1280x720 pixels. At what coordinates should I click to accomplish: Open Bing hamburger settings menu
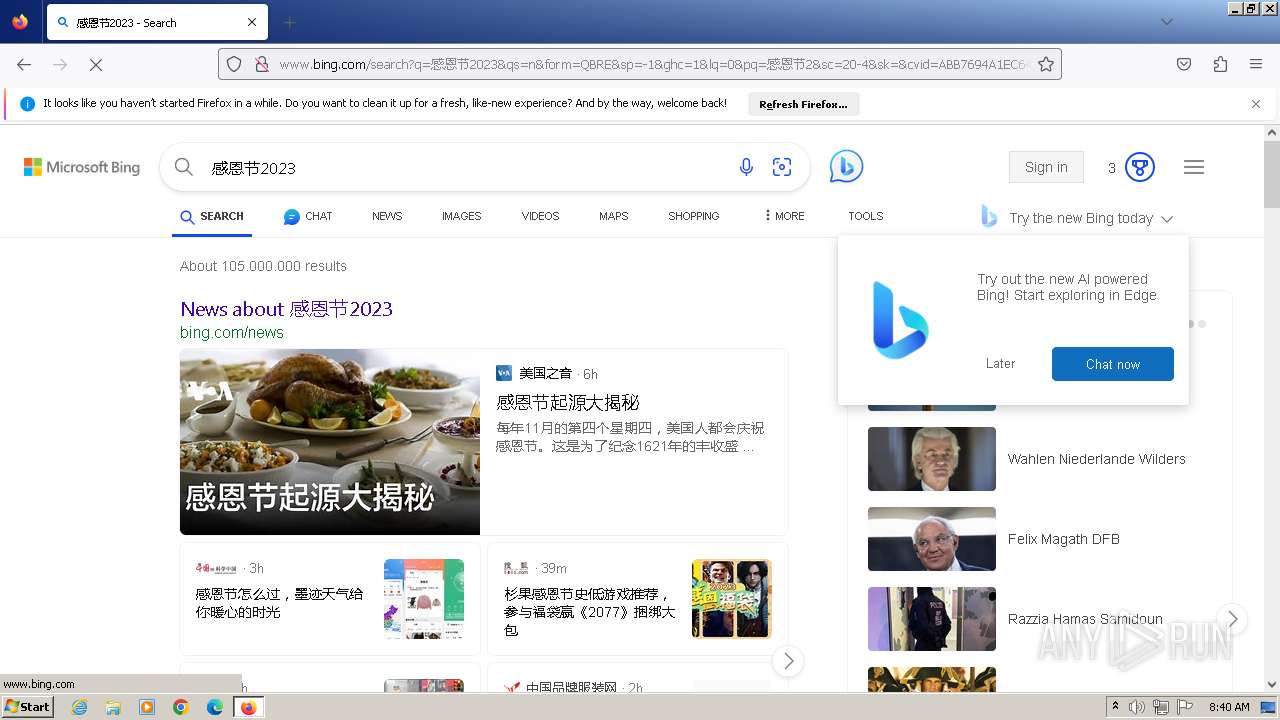1194,167
